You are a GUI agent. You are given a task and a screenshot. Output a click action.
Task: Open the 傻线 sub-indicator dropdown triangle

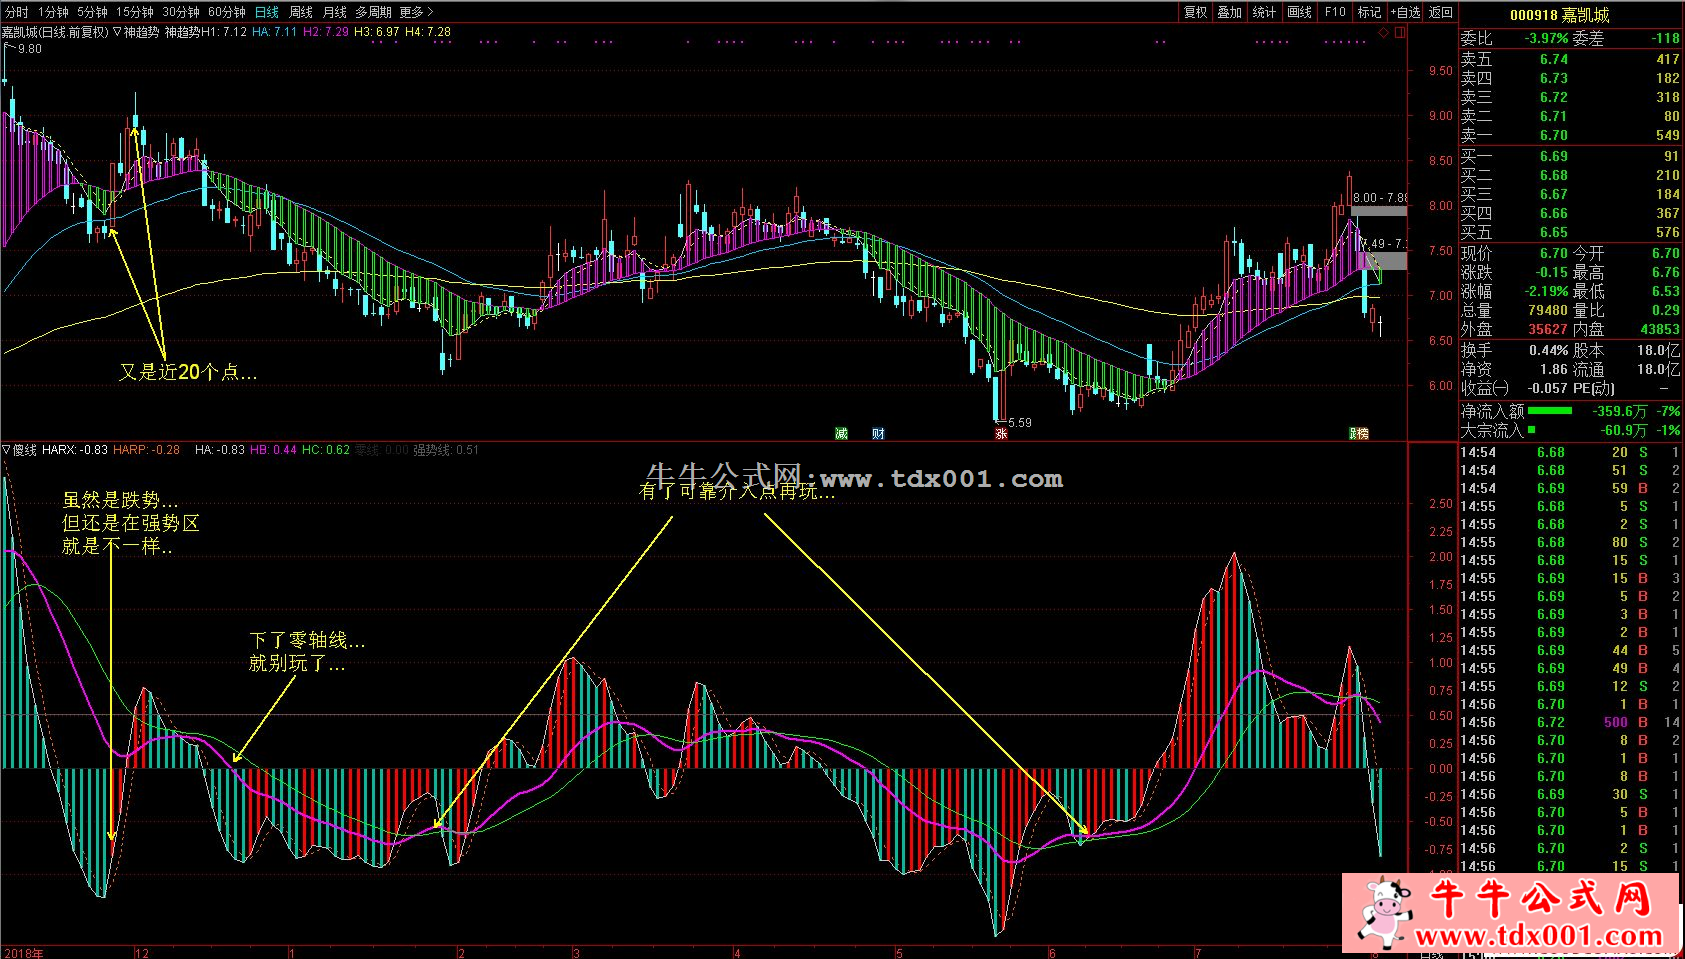click(6, 450)
